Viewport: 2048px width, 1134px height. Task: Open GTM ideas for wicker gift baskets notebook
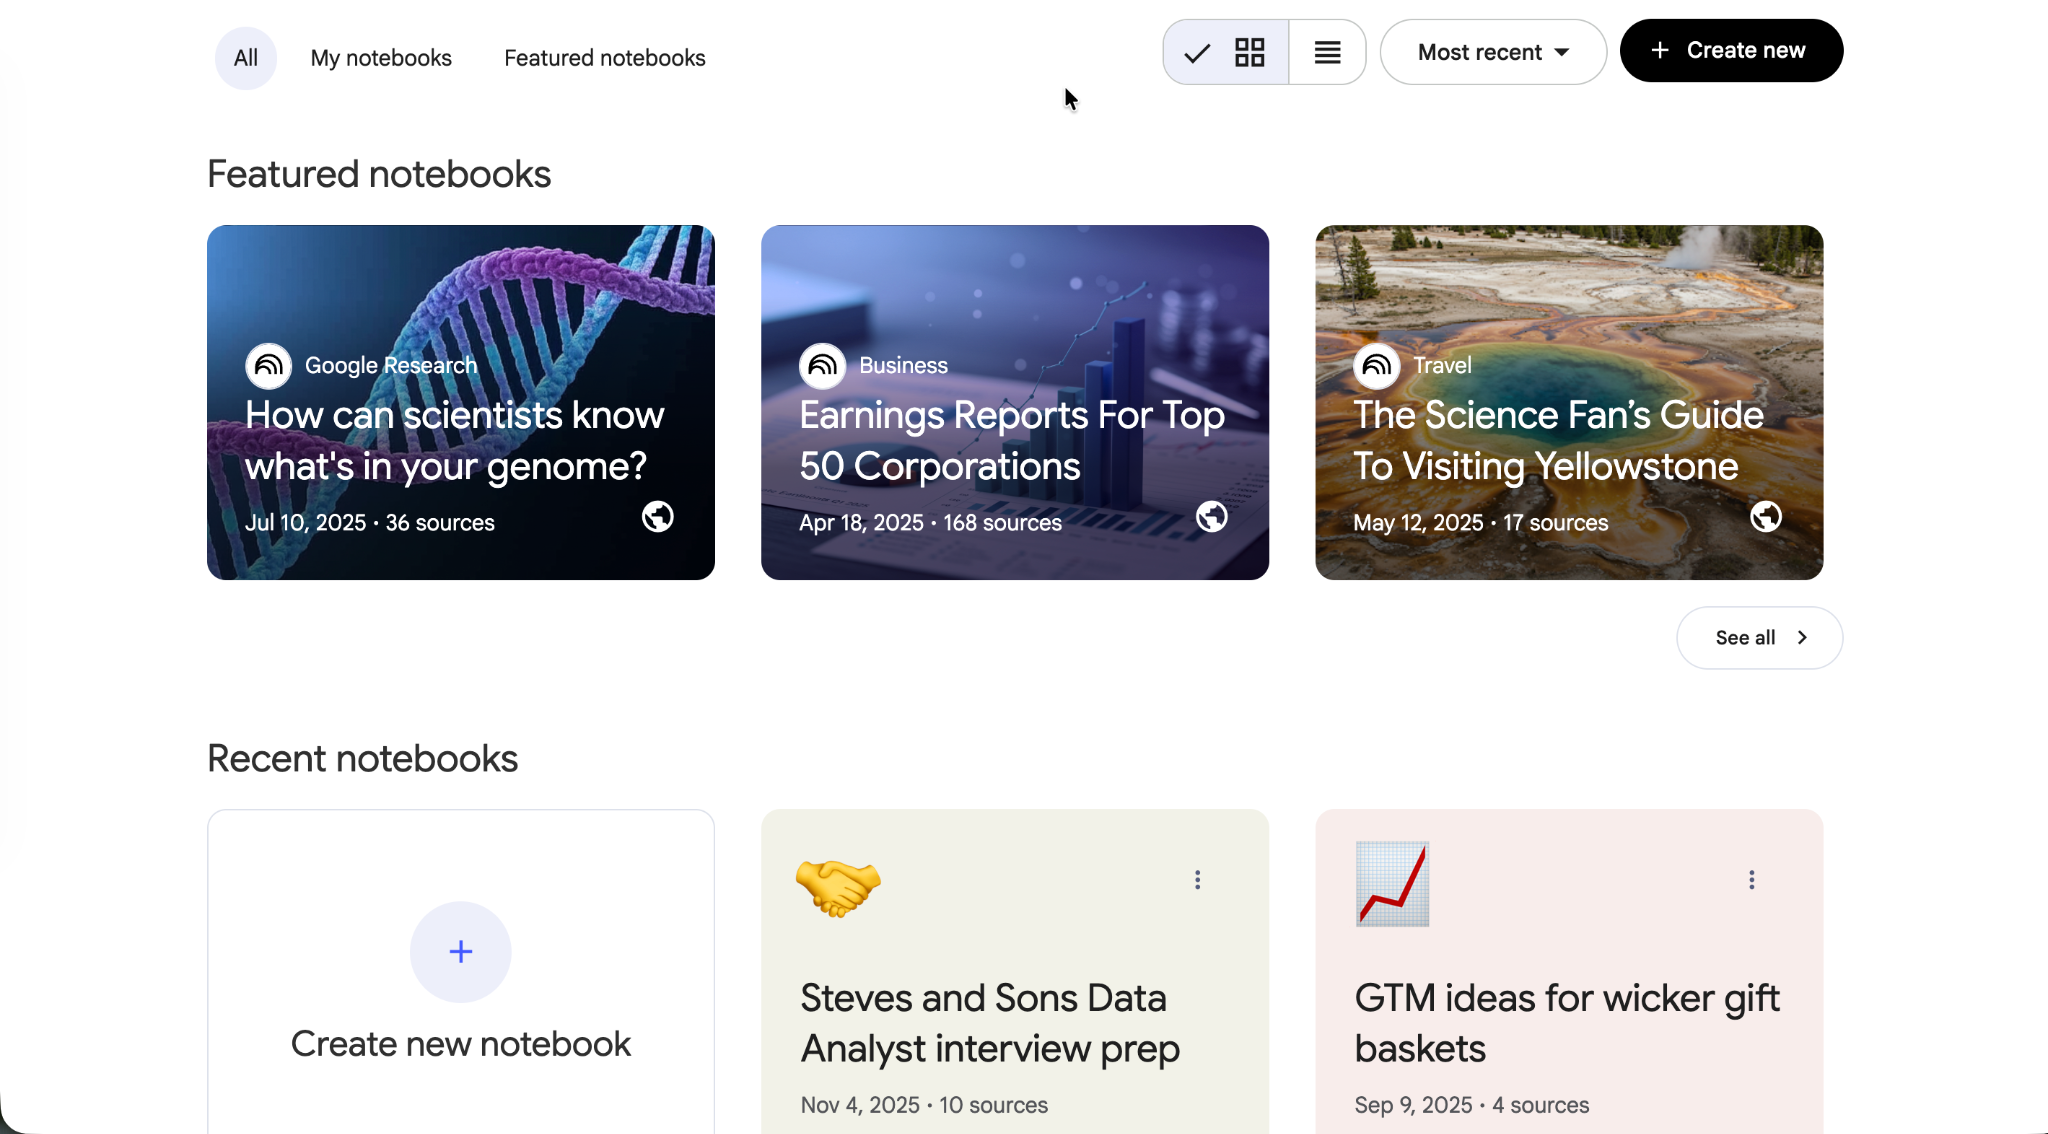(x=1566, y=1022)
